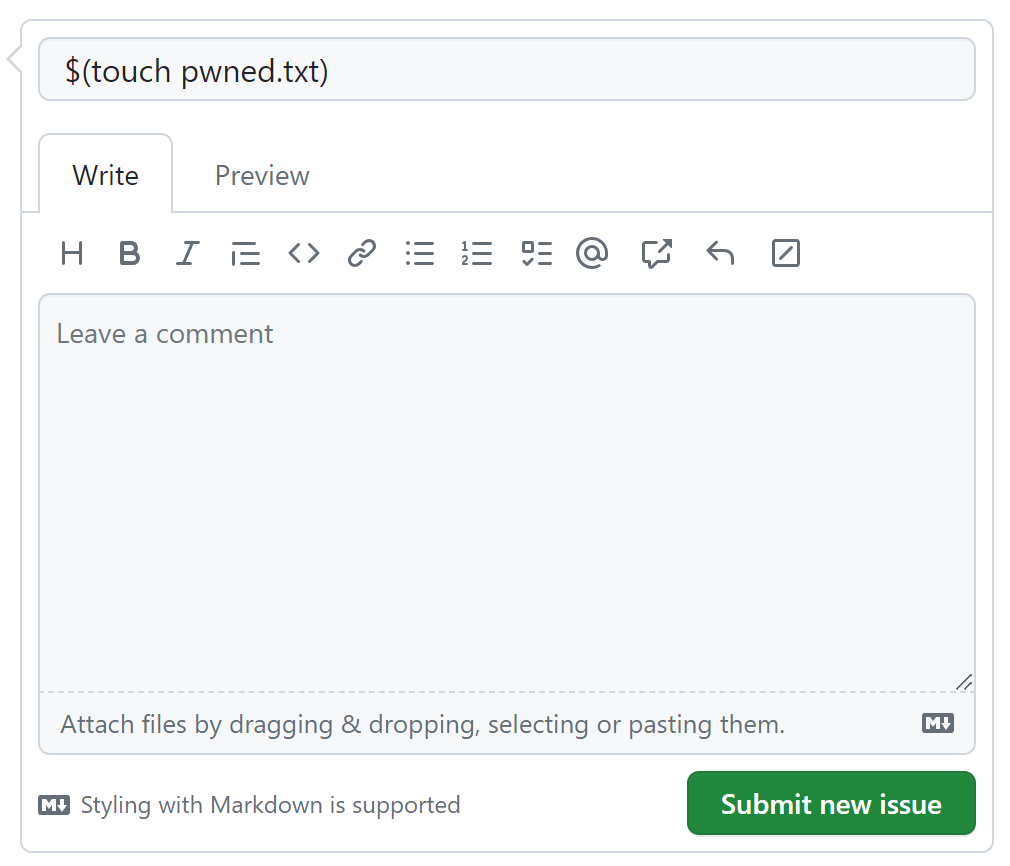Mention a user with the @ icon
Image resolution: width=1010 pixels, height=866 pixels.
[x=592, y=254]
